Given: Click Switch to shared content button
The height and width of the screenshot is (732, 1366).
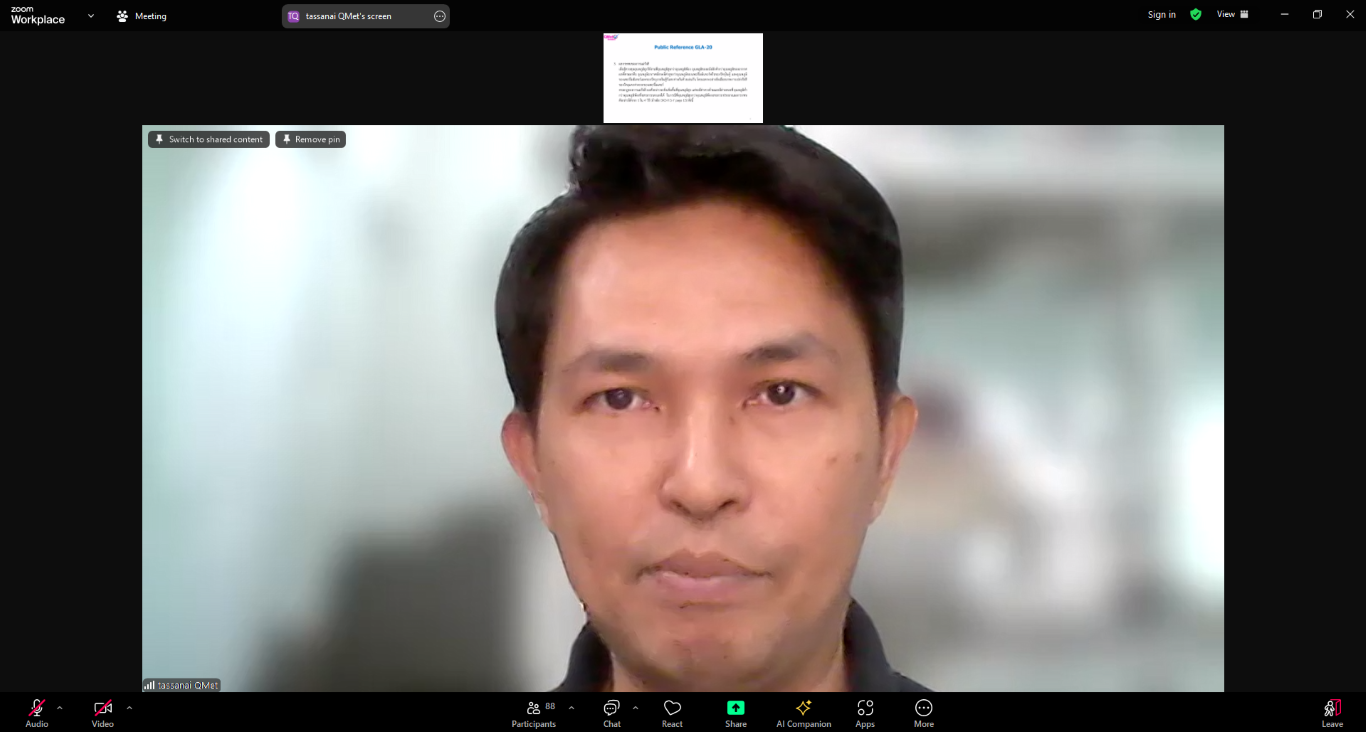Looking at the screenshot, I should [x=209, y=139].
